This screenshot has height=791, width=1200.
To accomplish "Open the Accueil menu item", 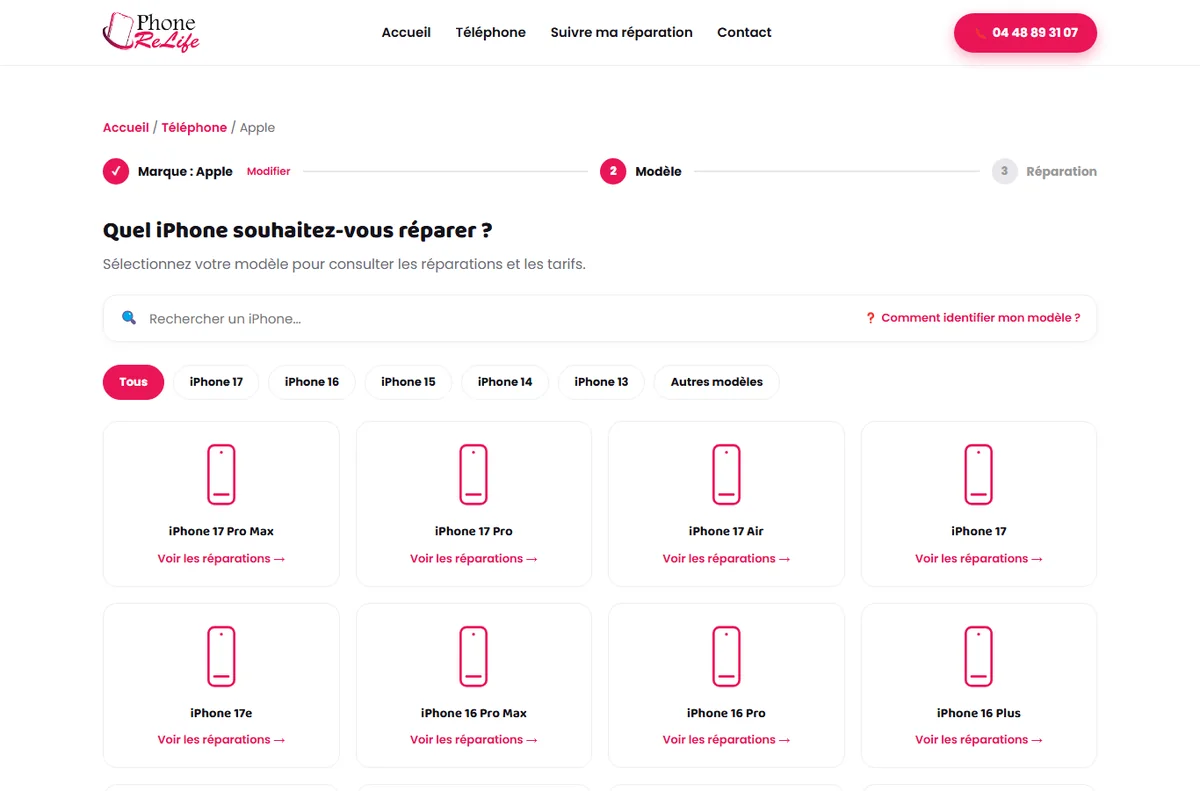I will click(406, 32).
